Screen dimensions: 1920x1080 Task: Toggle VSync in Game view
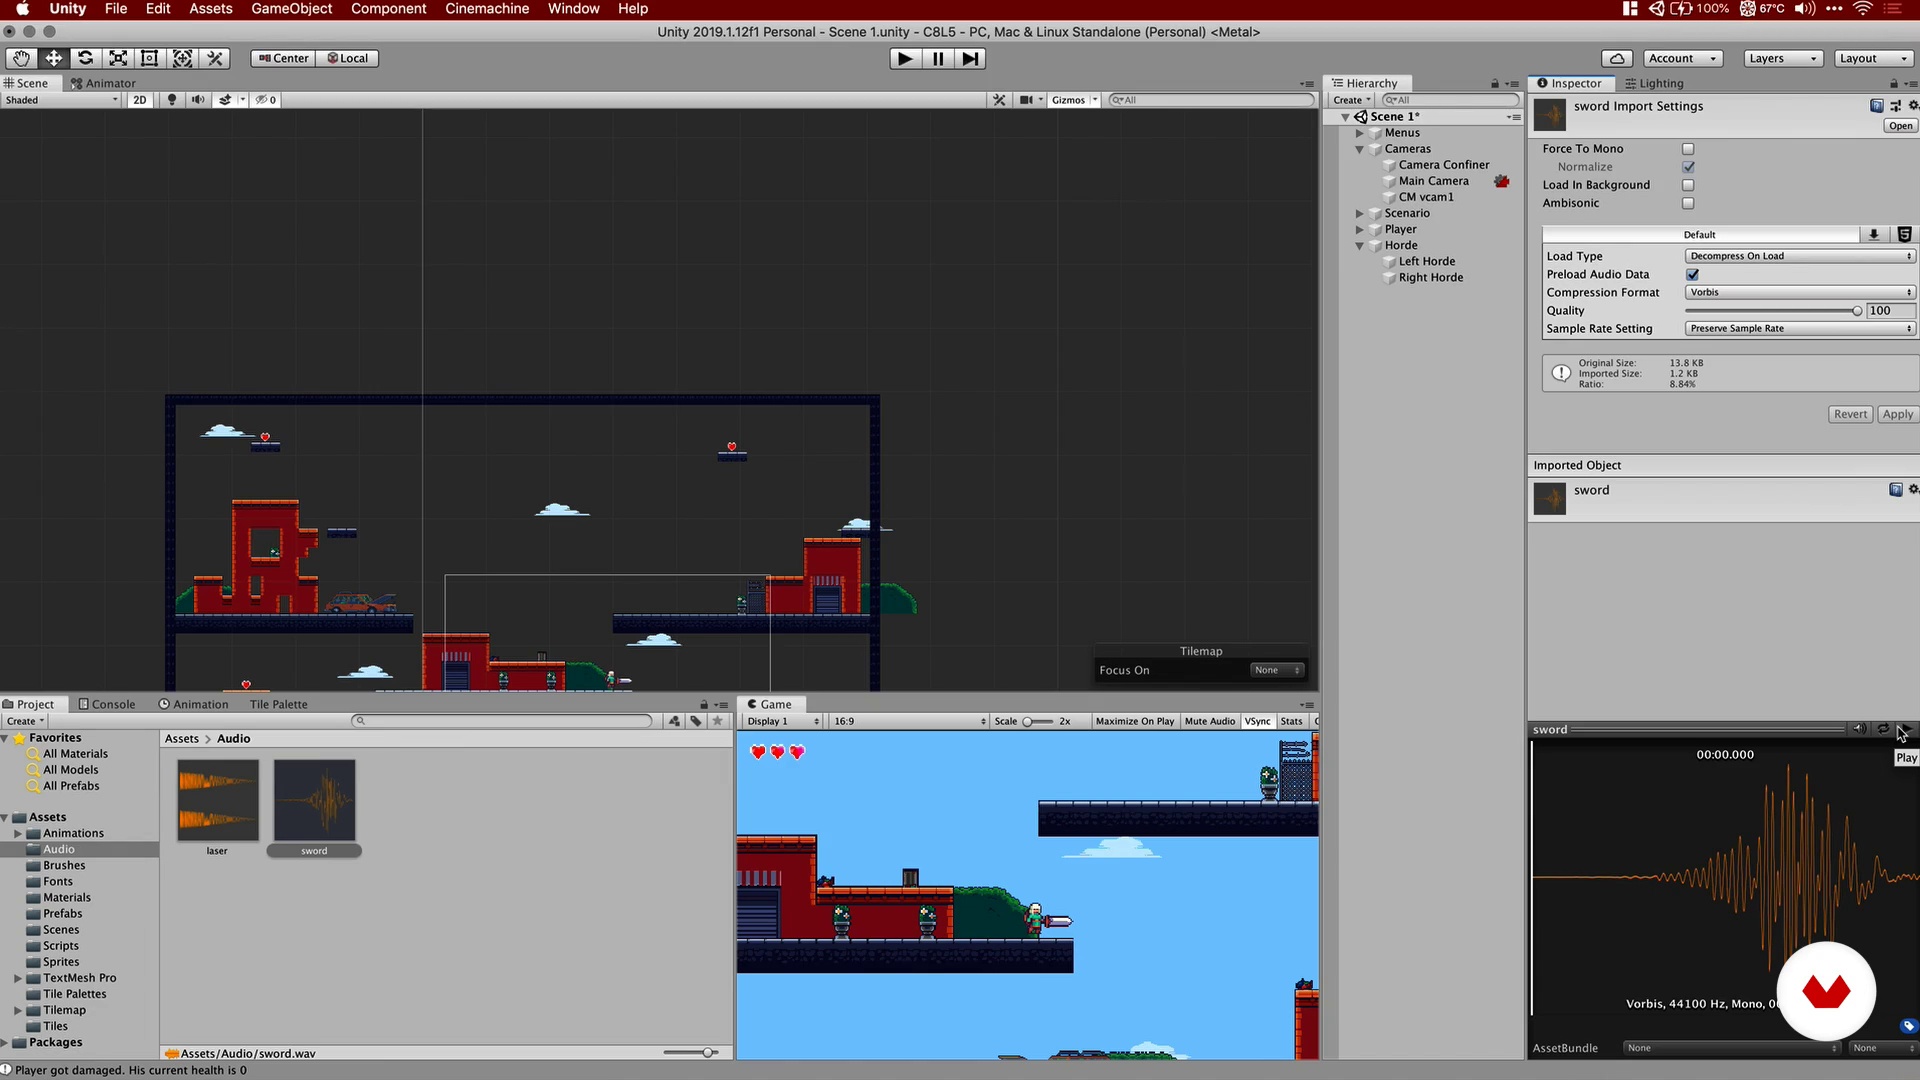[x=1257, y=721]
